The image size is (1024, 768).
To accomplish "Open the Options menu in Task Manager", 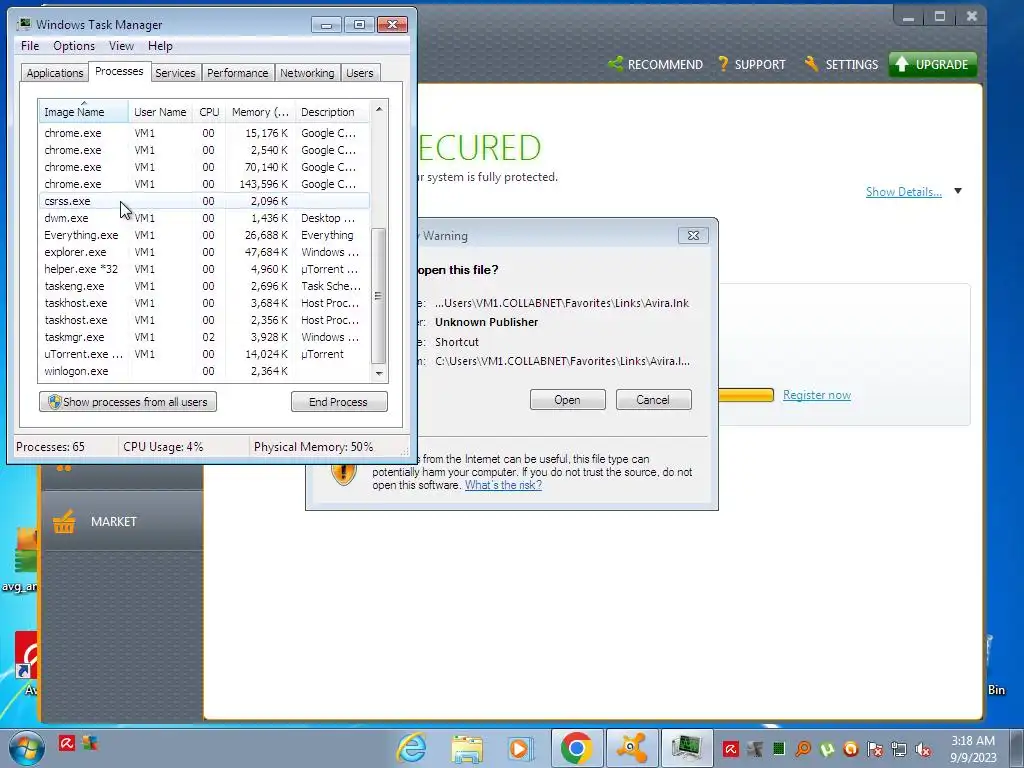I will click(x=74, y=46).
